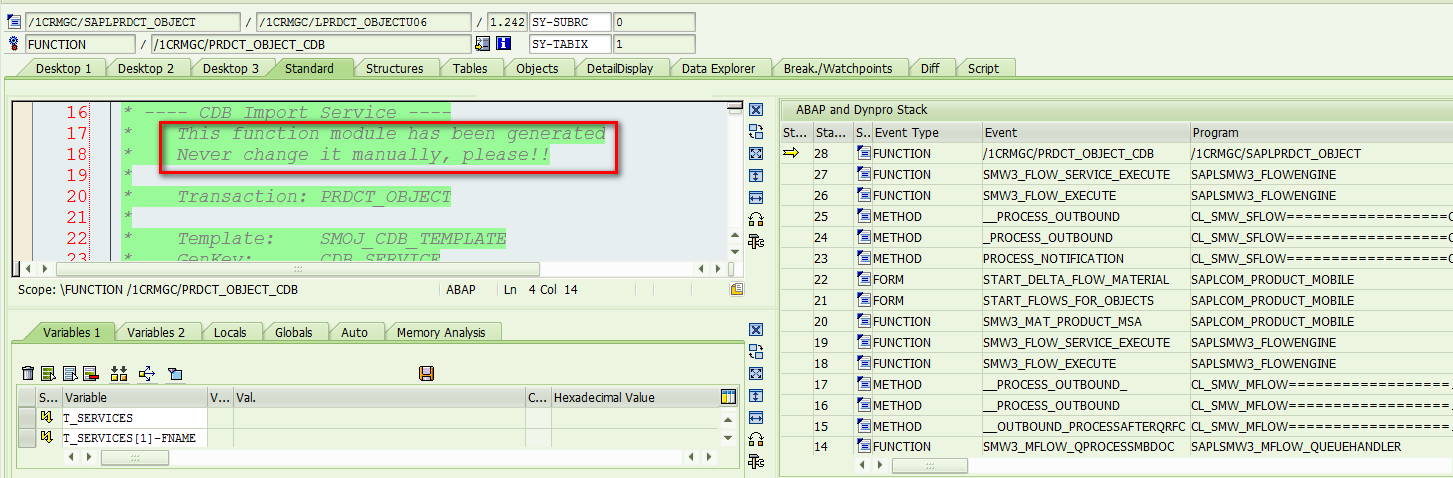Click the navigate-to-source icon next to PRDCT_OBJECT_CDB field
Image resolution: width=1453 pixels, height=478 pixels.
483,44
